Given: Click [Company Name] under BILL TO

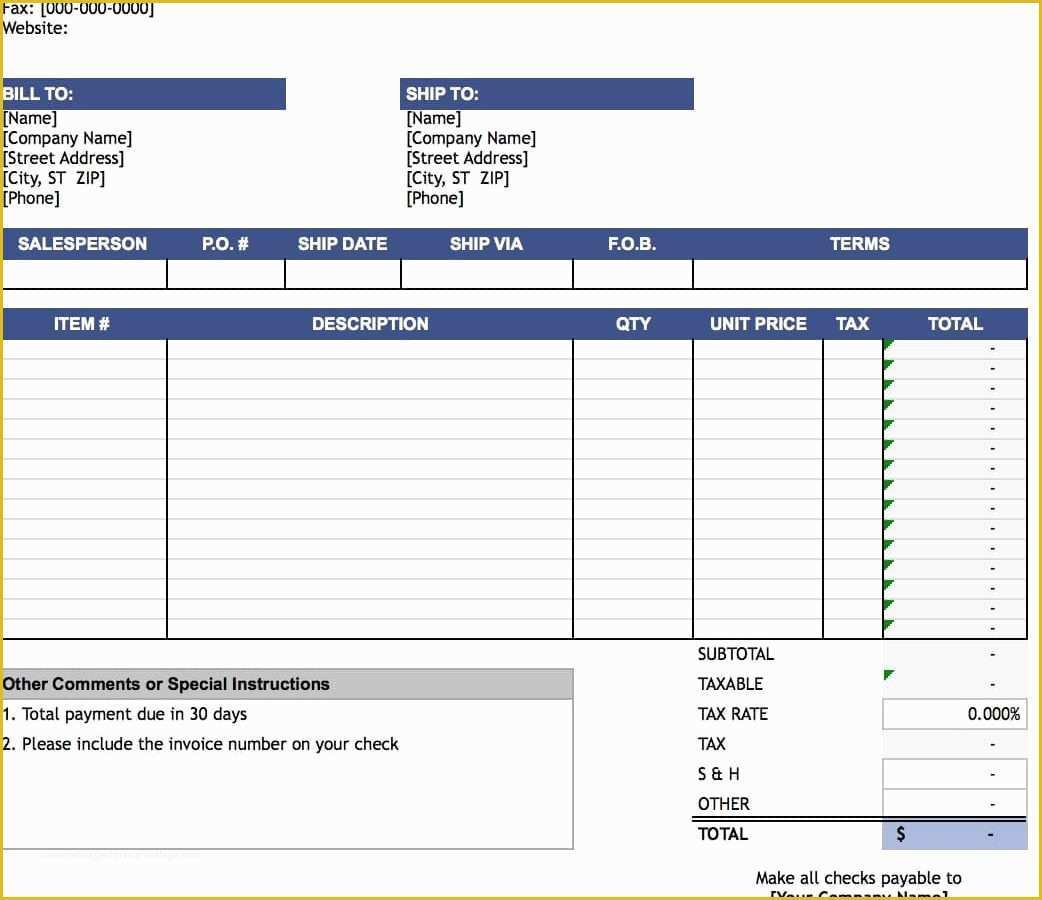Looking at the screenshot, I should pos(68,138).
